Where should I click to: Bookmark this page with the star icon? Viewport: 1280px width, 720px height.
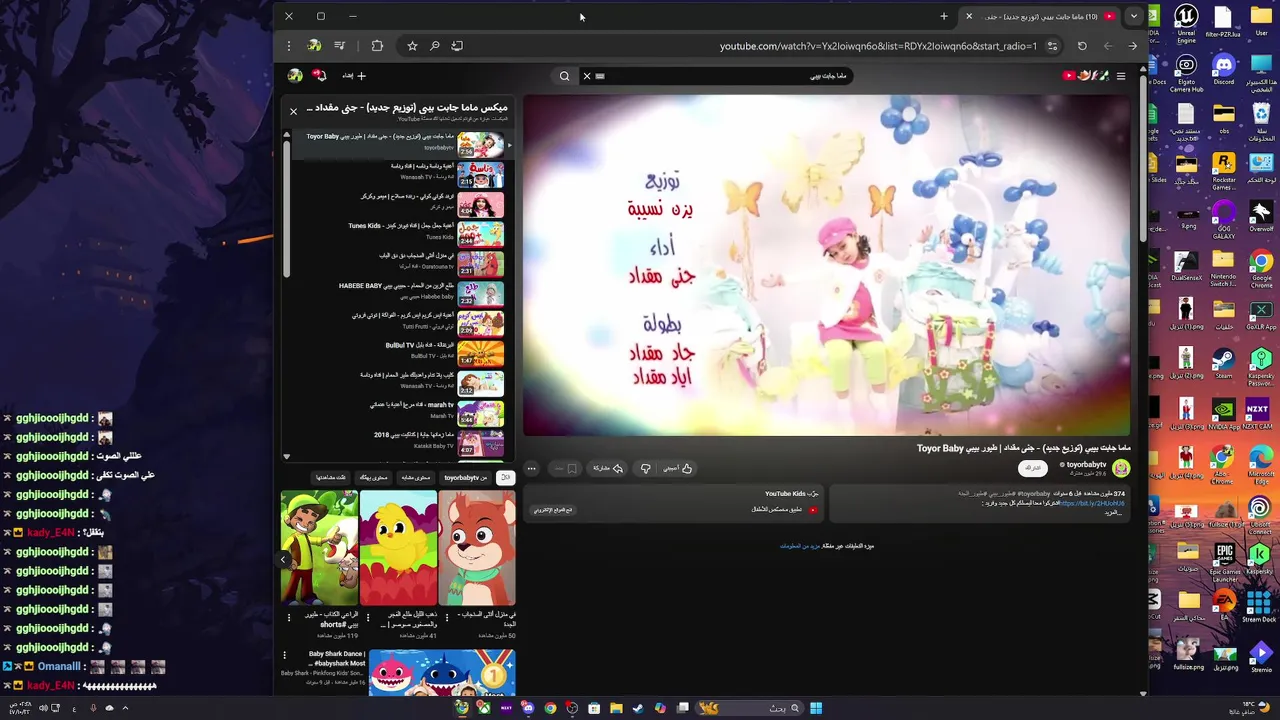(412, 46)
